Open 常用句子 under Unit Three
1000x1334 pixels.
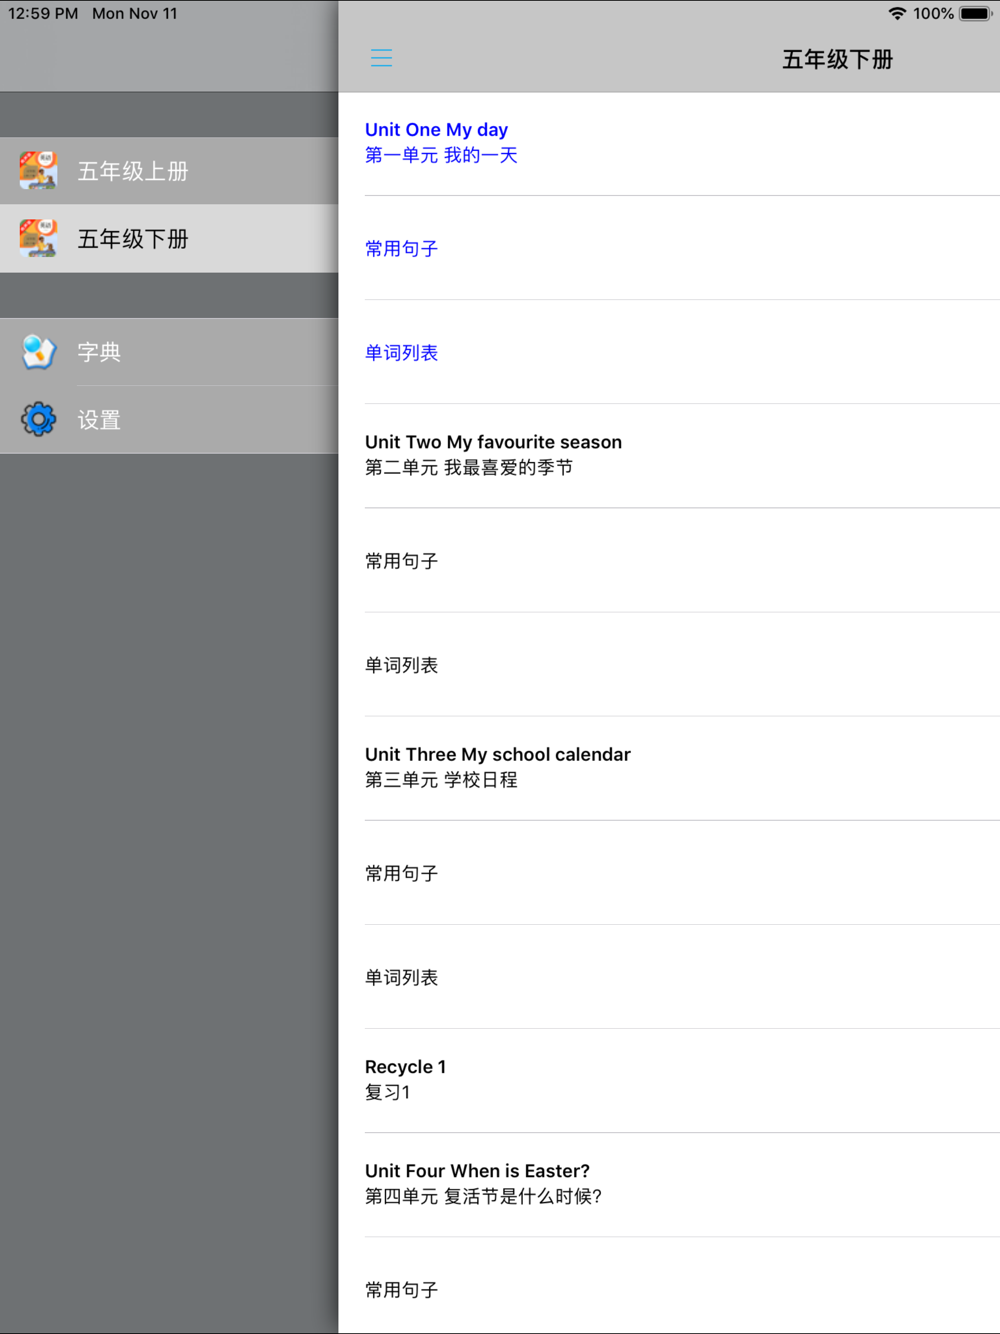[x=669, y=873]
